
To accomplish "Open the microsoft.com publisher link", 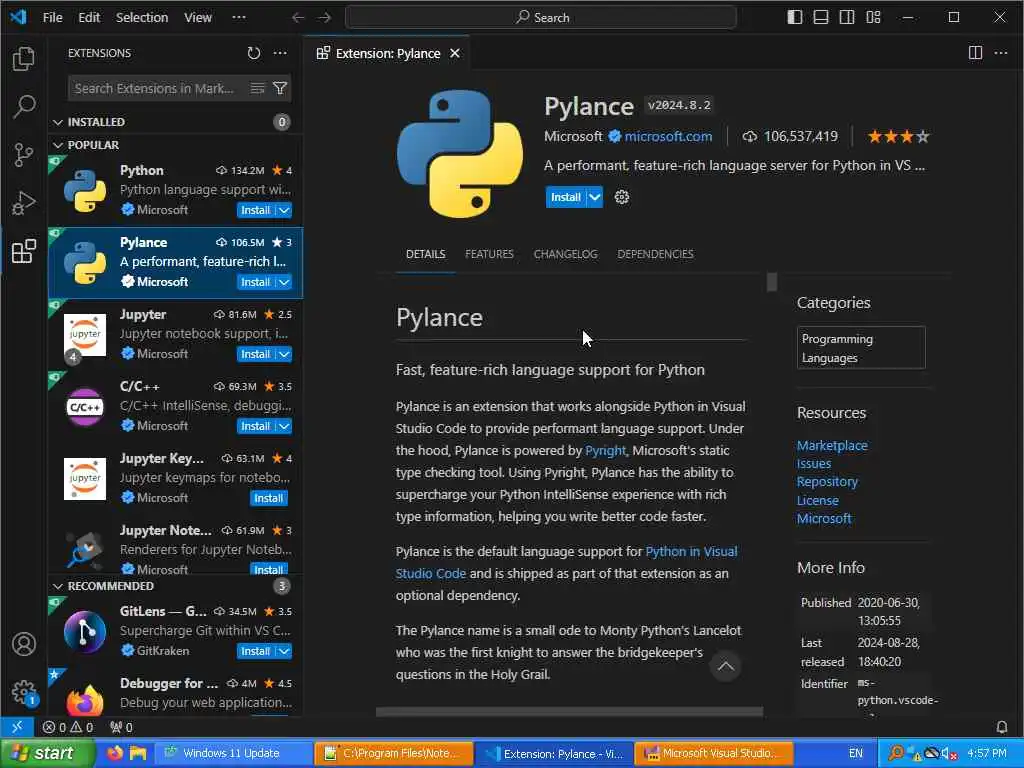I will click(x=668, y=136).
